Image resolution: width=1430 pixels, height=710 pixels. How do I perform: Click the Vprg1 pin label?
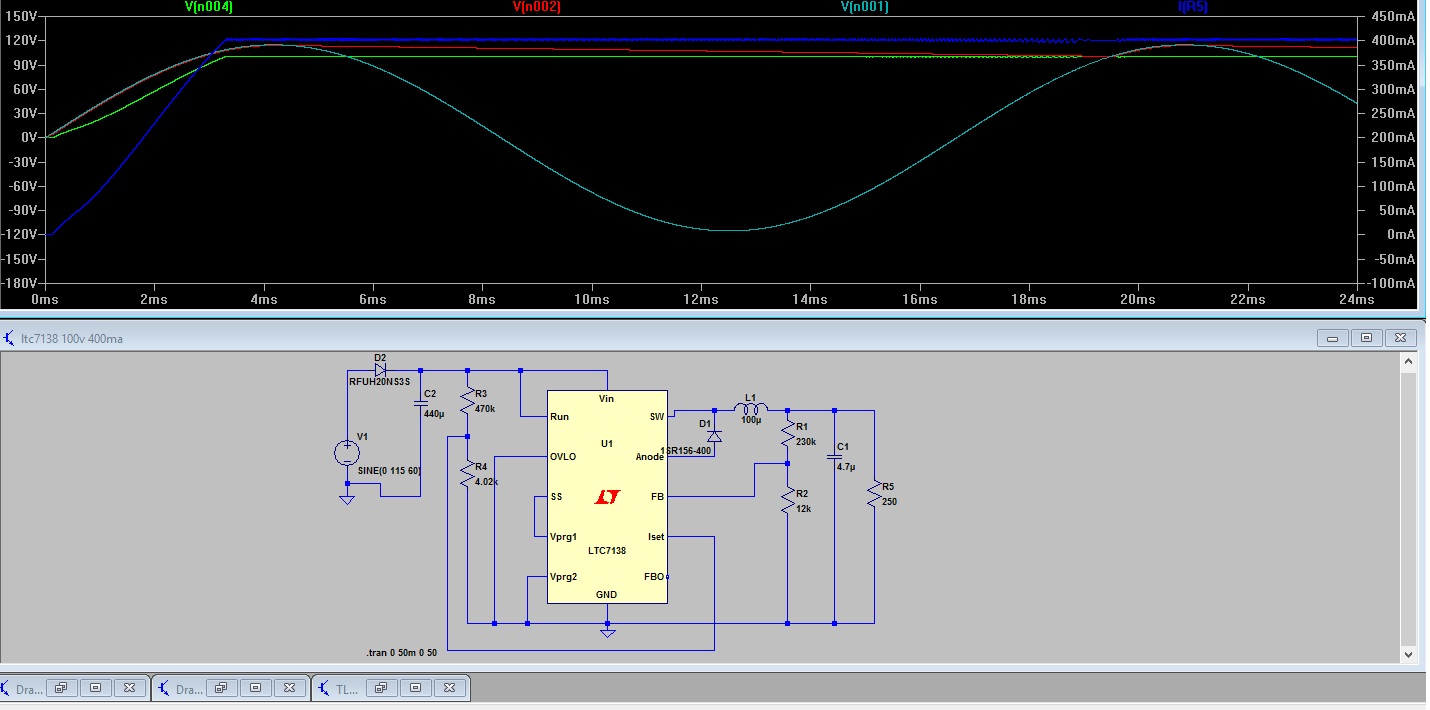coord(564,537)
